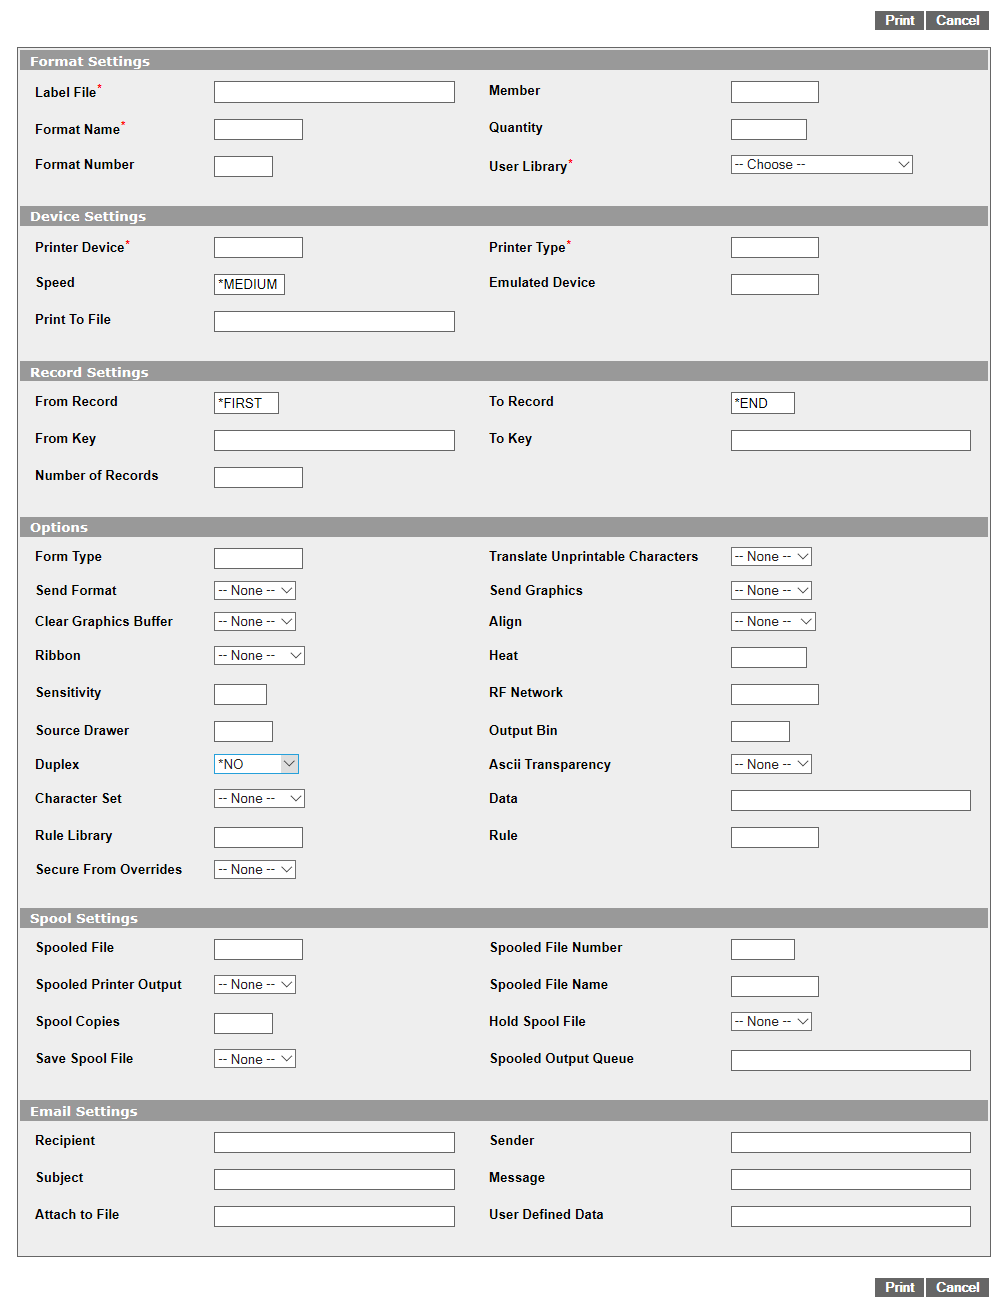1003x1315 pixels.
Task: Focus the Email Recipient text field
Action: tap(334, 1143)
